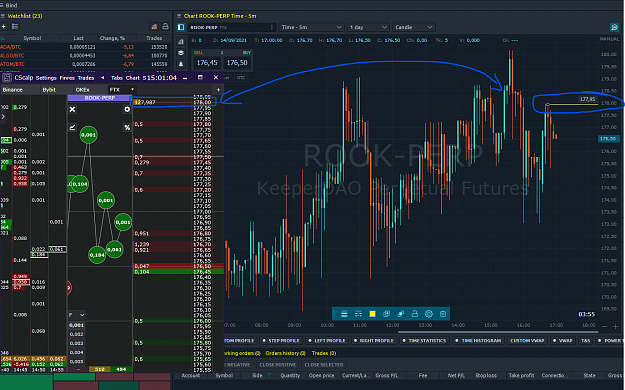Image resolution: width=625 pixels, height=390 pixels.
Task: Toggle the STEP PROFILE indicator
Action: [281, 341]
